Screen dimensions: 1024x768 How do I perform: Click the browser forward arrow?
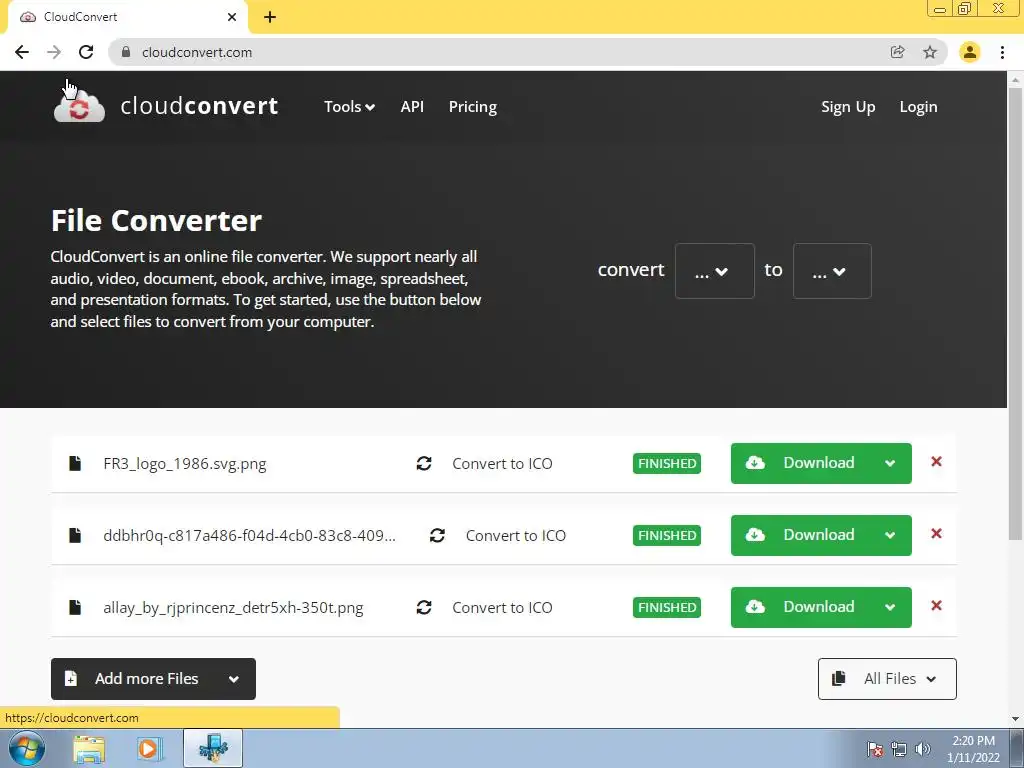[x=54, y=52]
